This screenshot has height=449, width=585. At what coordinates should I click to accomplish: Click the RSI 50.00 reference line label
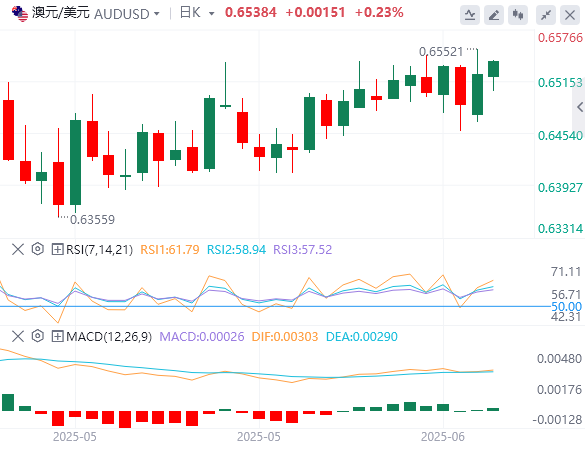coord(566,307)
